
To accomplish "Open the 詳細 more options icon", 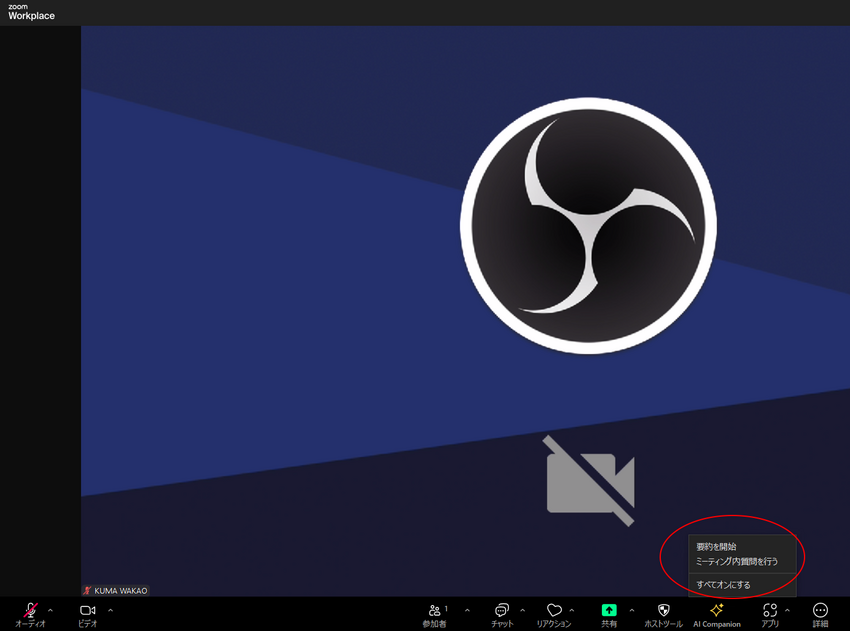I will (820, 610).
